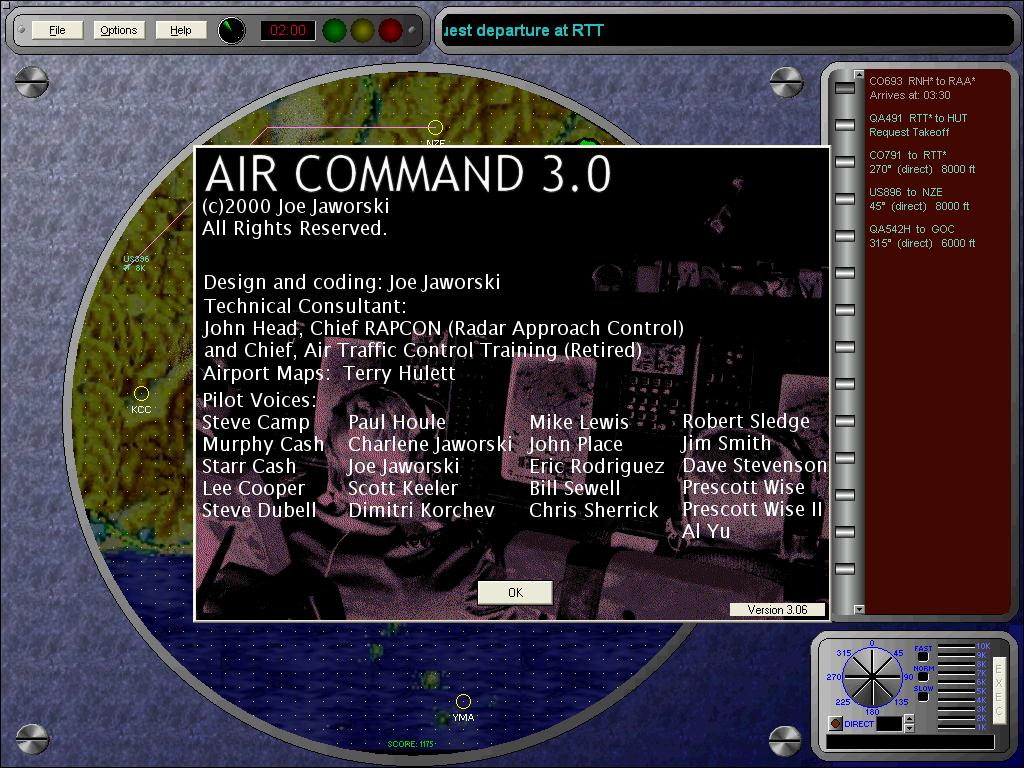Screen dimensions: 1024x768
Task: Select the YMA waypoint on radar
Action: coord(463,701)
